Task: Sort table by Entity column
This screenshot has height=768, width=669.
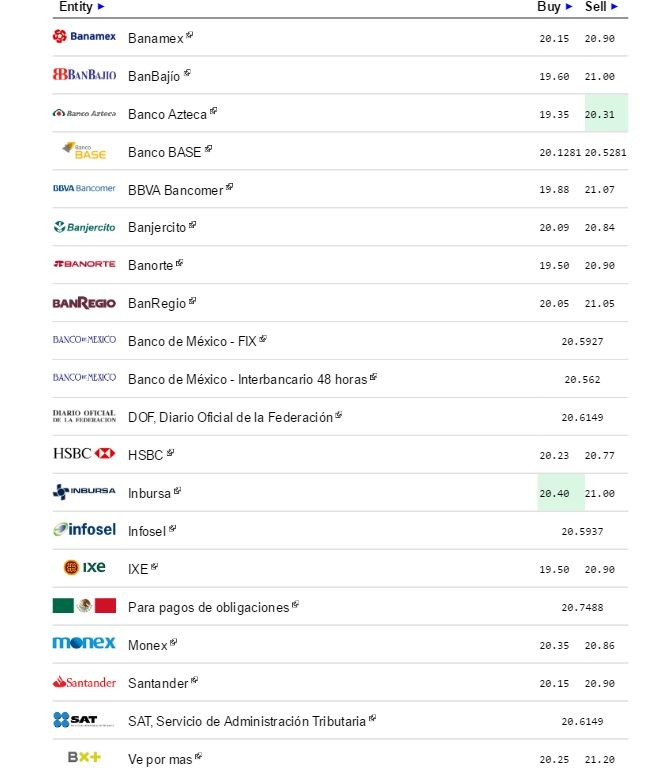Action: (81, 7)
